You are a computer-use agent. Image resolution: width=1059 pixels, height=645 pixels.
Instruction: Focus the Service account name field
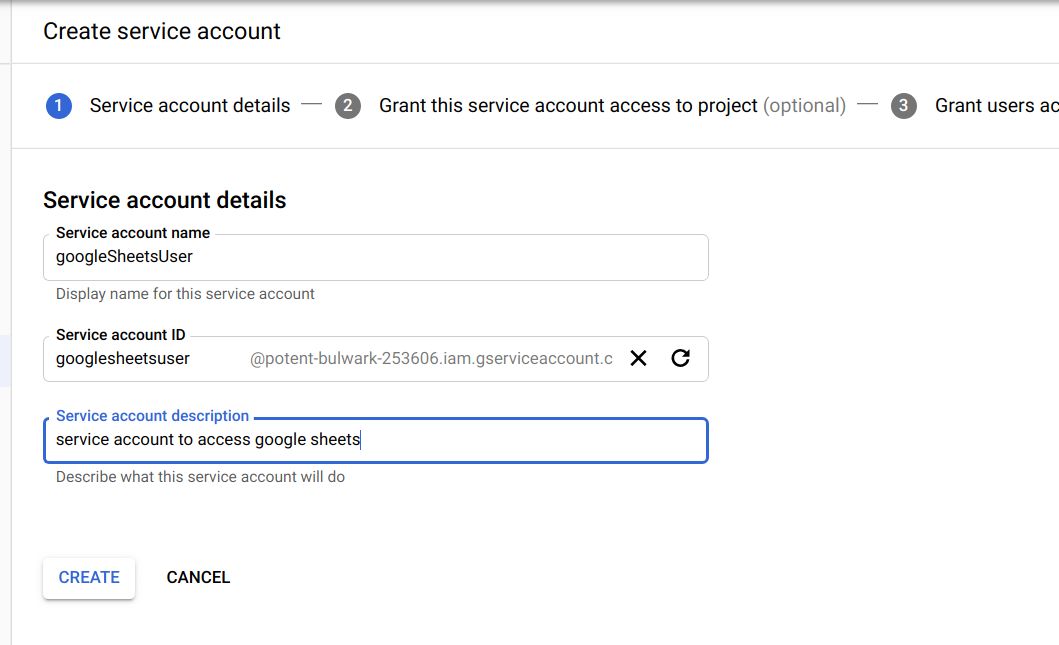point(375,257)
